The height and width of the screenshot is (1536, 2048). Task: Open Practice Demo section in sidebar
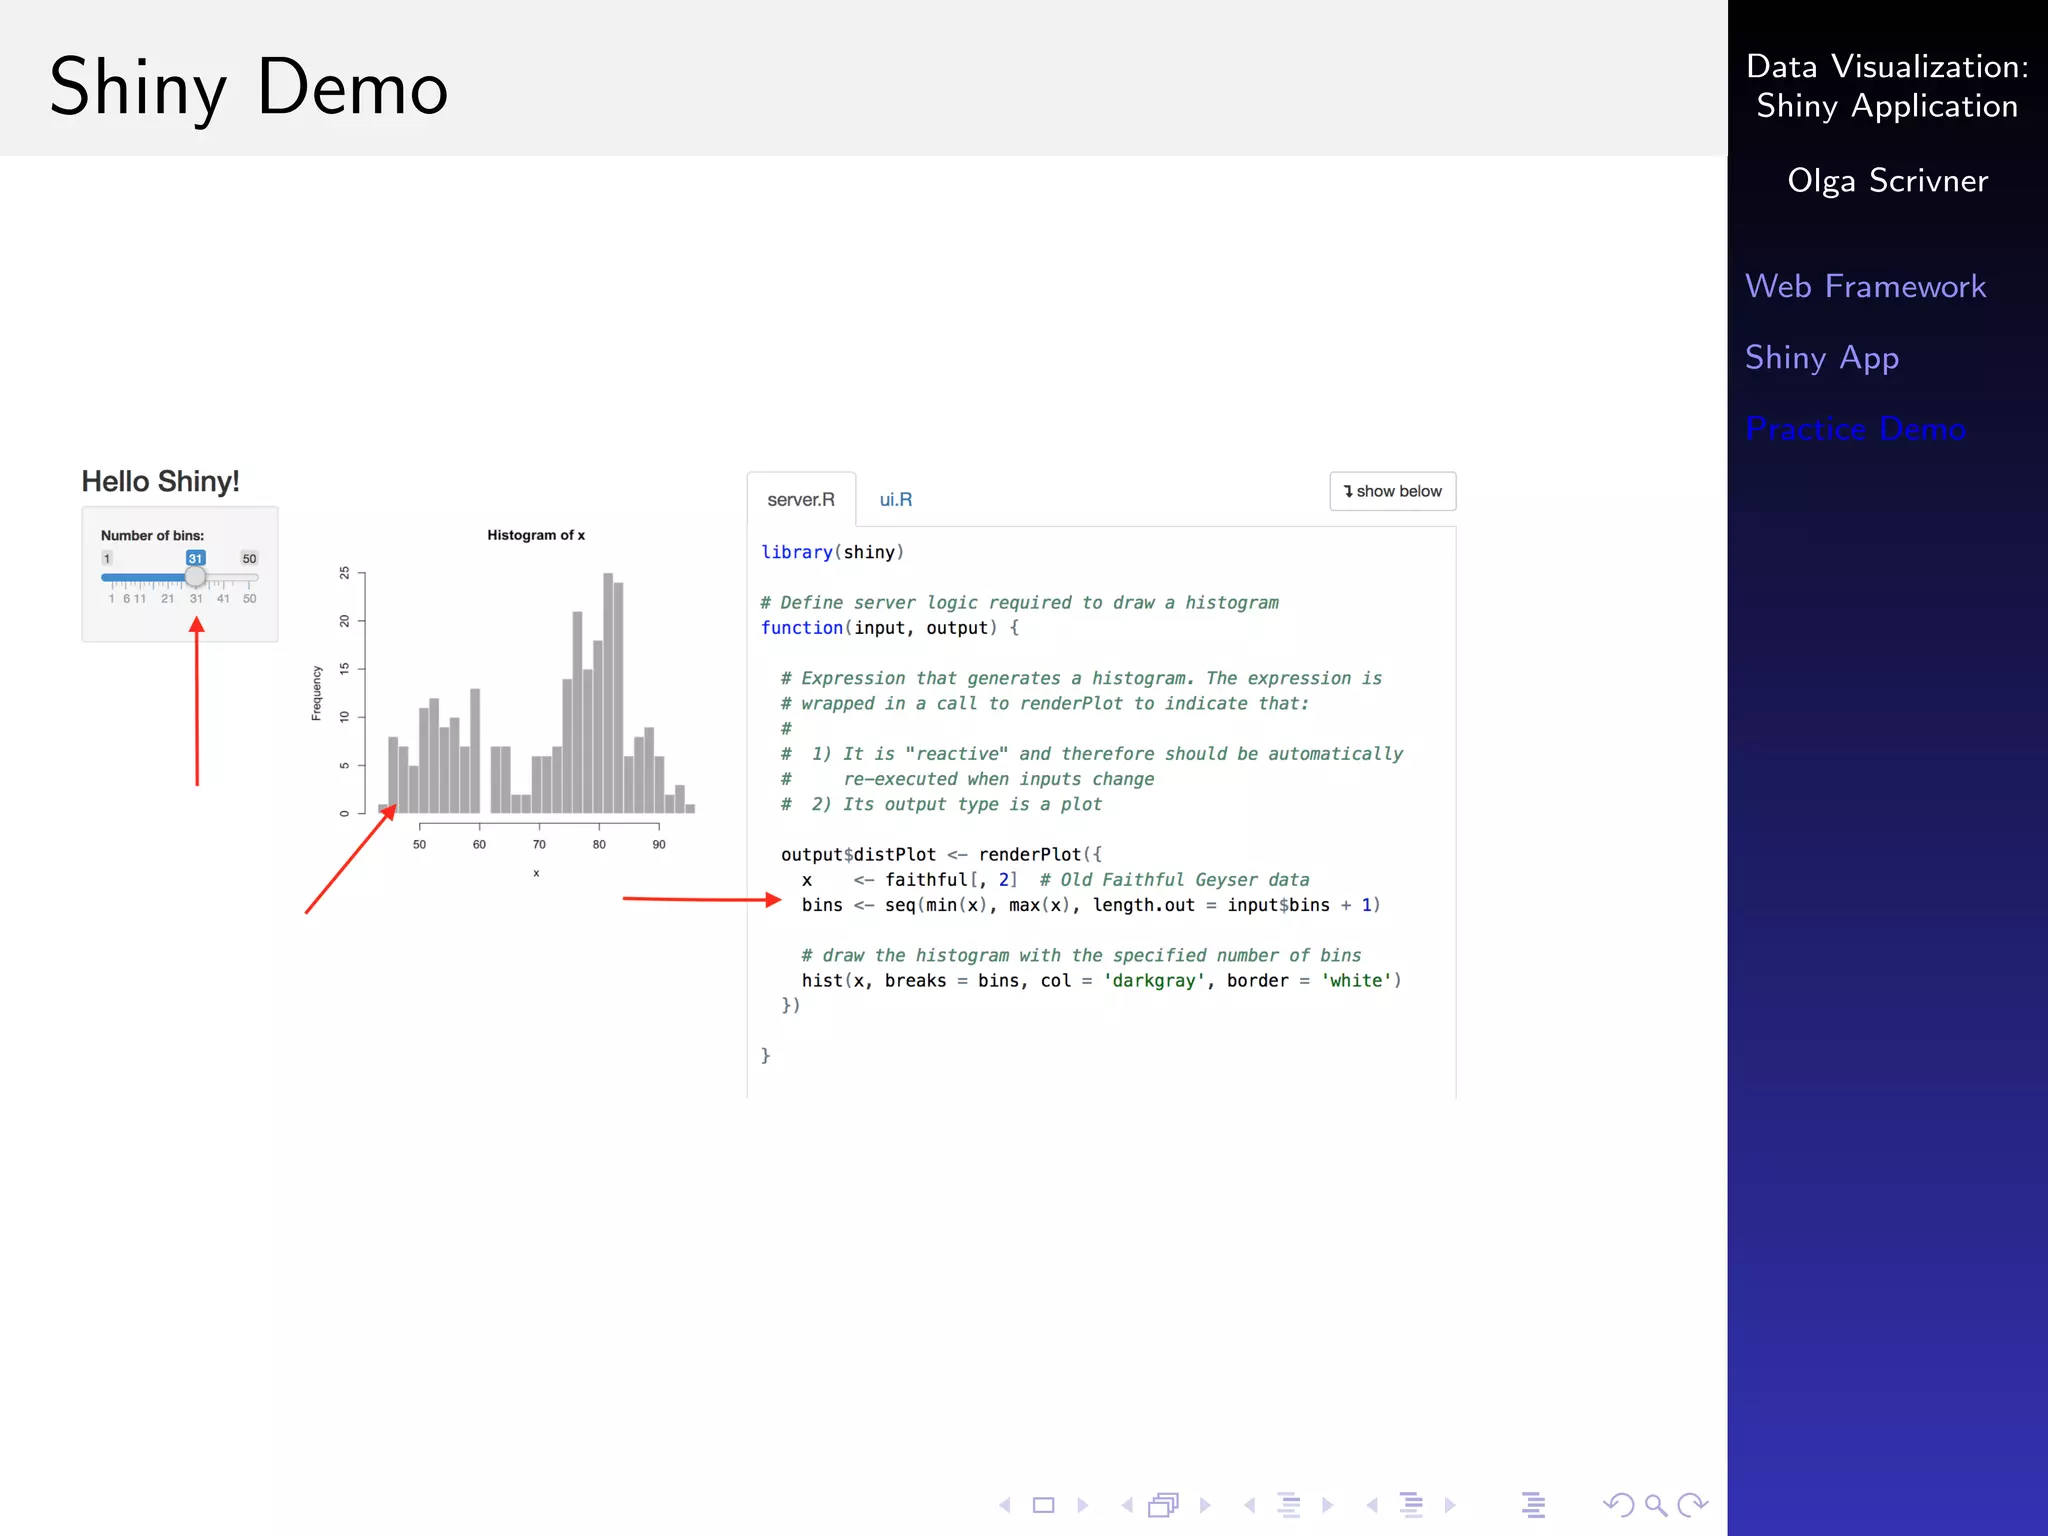point(1855,429)
